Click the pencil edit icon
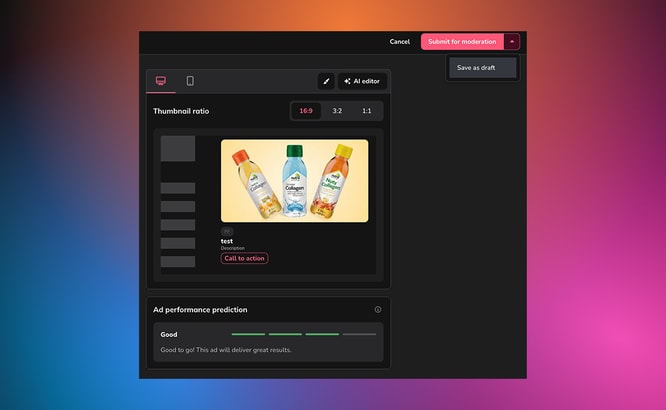The width and height of the screenshot is (666, 410). click(326, 81)
